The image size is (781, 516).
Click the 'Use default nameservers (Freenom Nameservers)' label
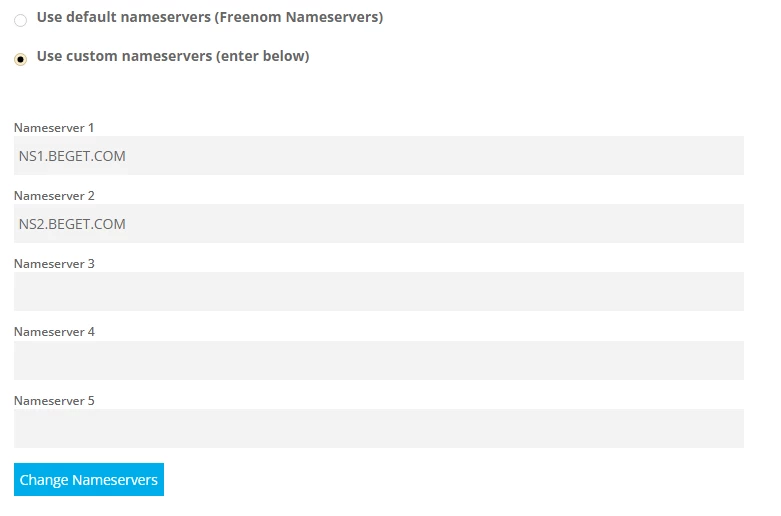click(210, 17)
